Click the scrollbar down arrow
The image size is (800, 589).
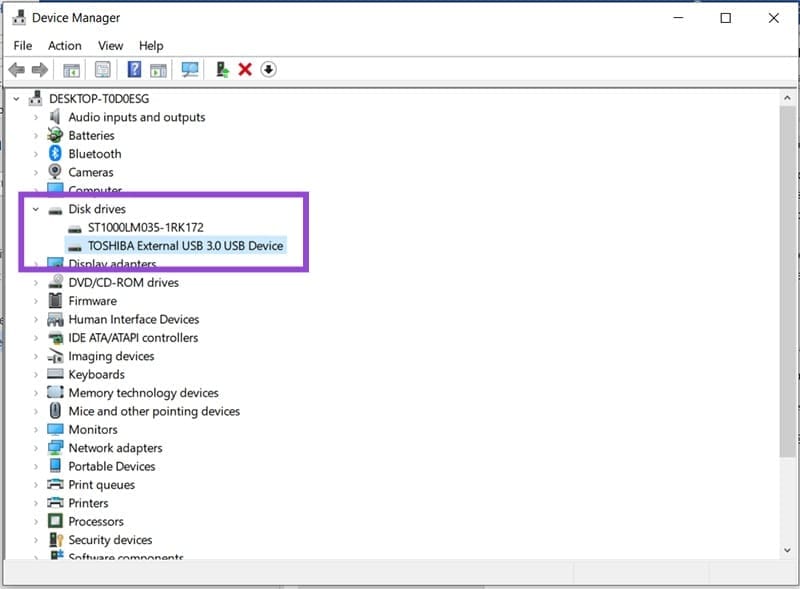point(789,549)
